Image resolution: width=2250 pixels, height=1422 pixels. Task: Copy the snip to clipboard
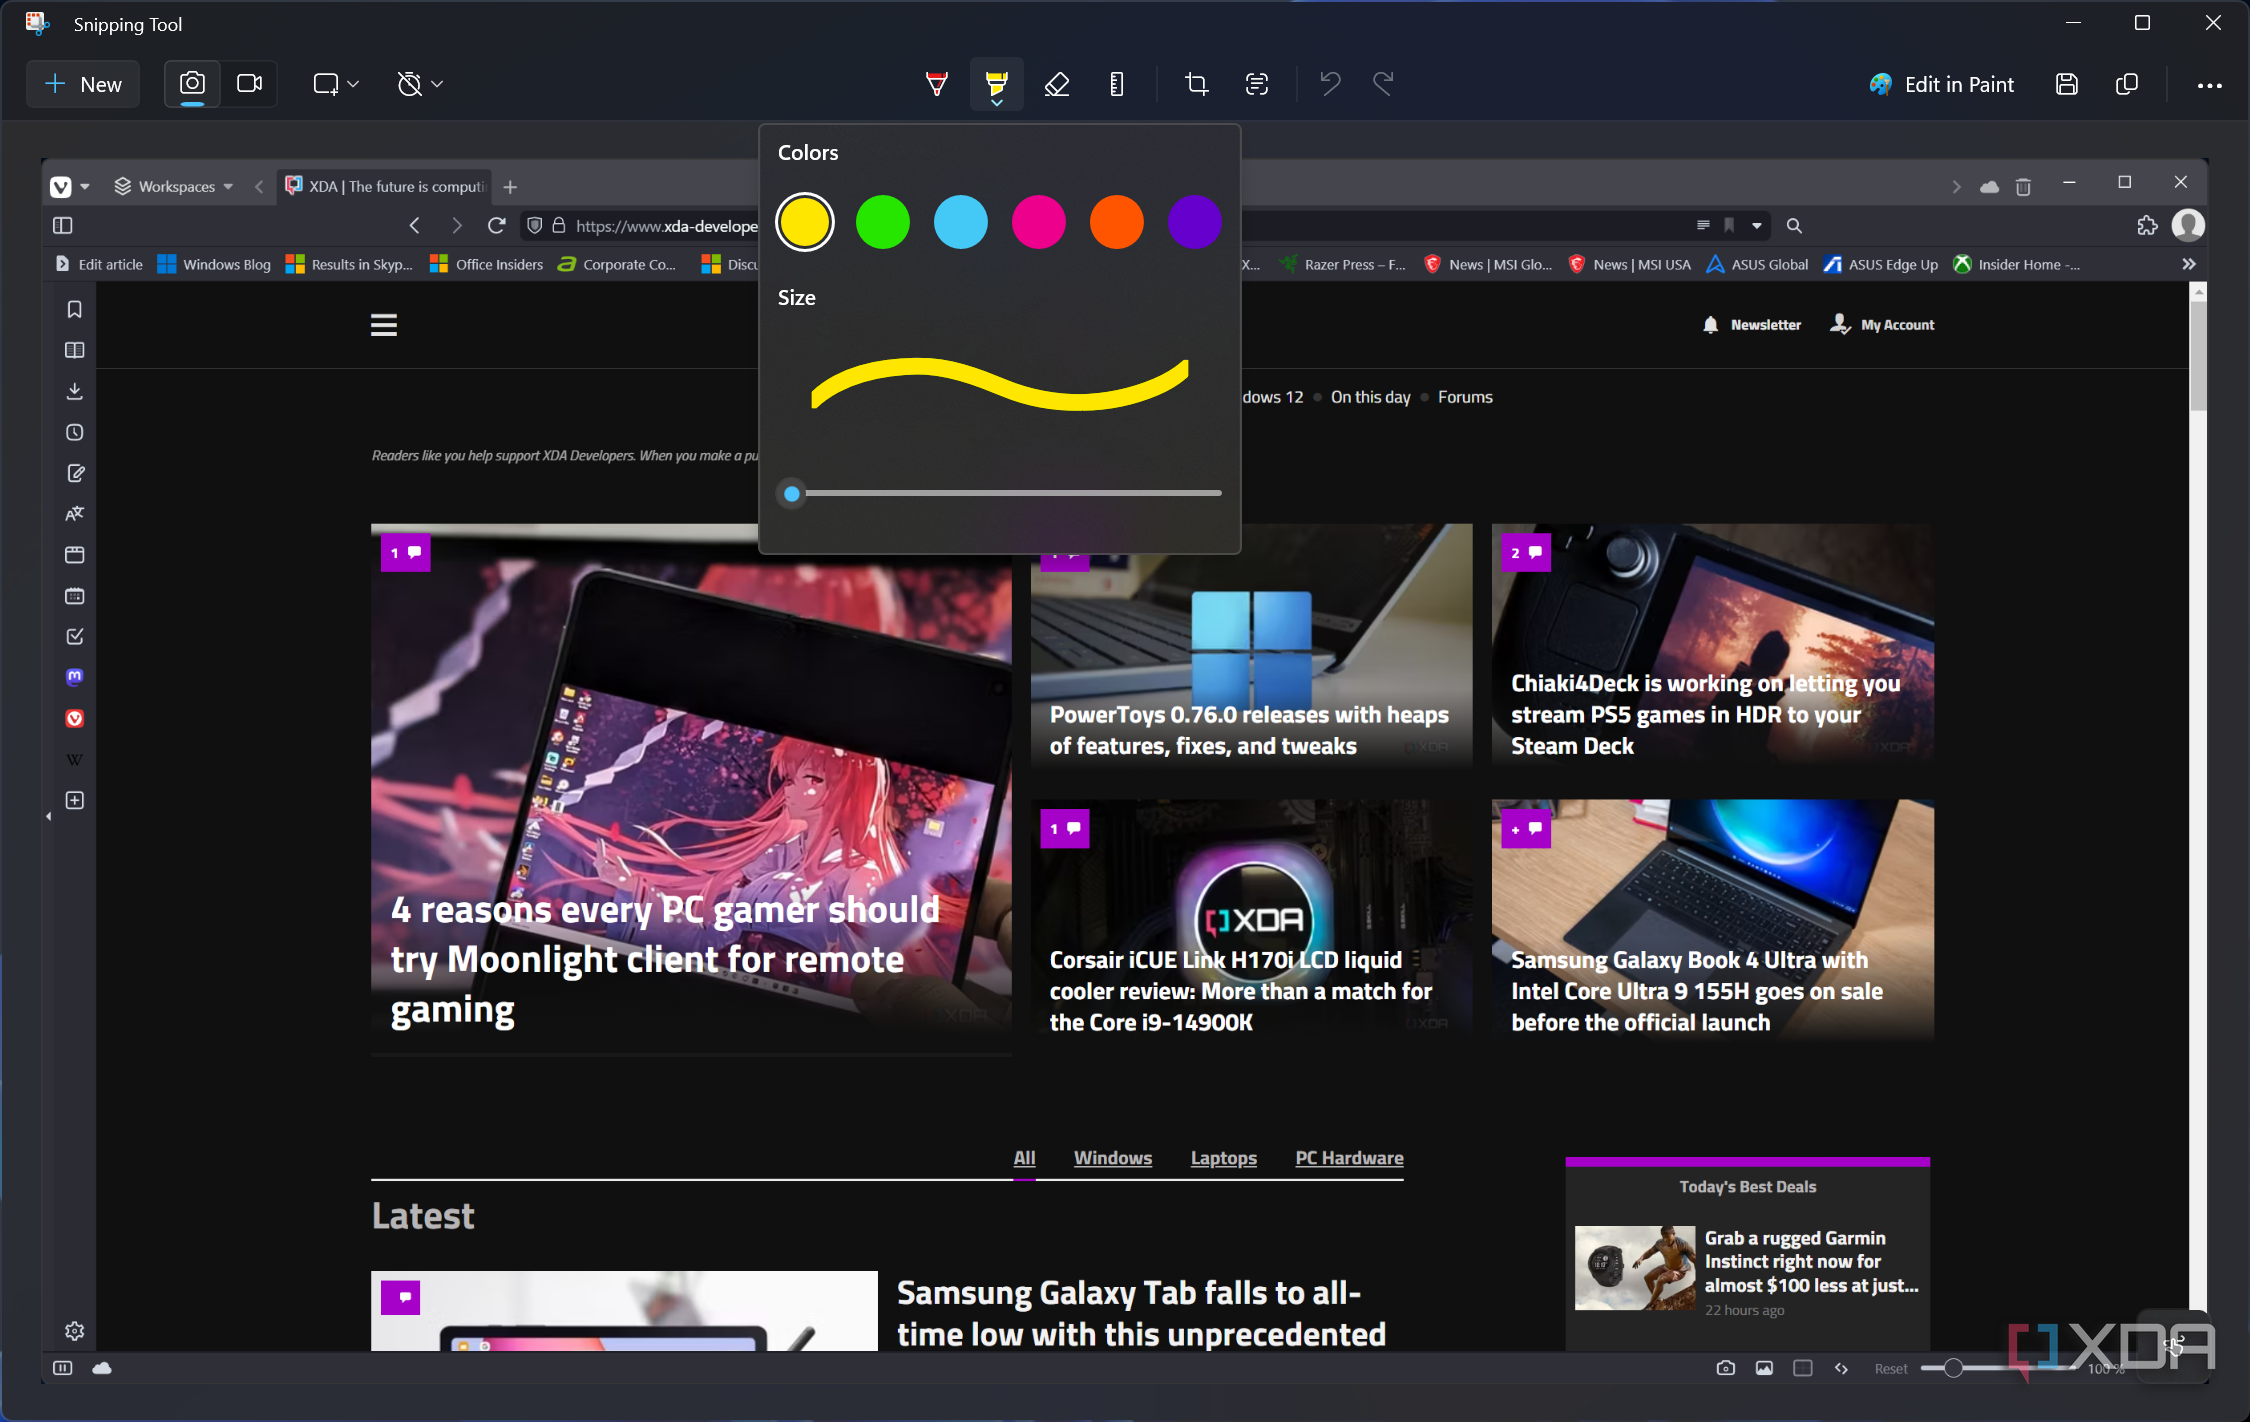click(2127, 84)
